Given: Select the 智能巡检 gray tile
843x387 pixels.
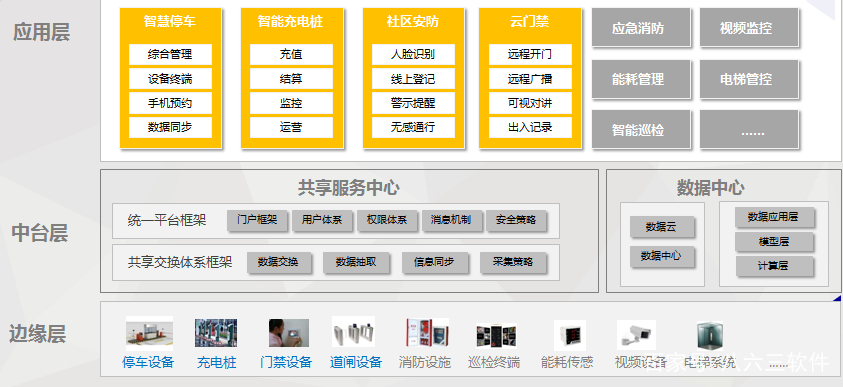Looking at the screenshot, I should 641,129.
